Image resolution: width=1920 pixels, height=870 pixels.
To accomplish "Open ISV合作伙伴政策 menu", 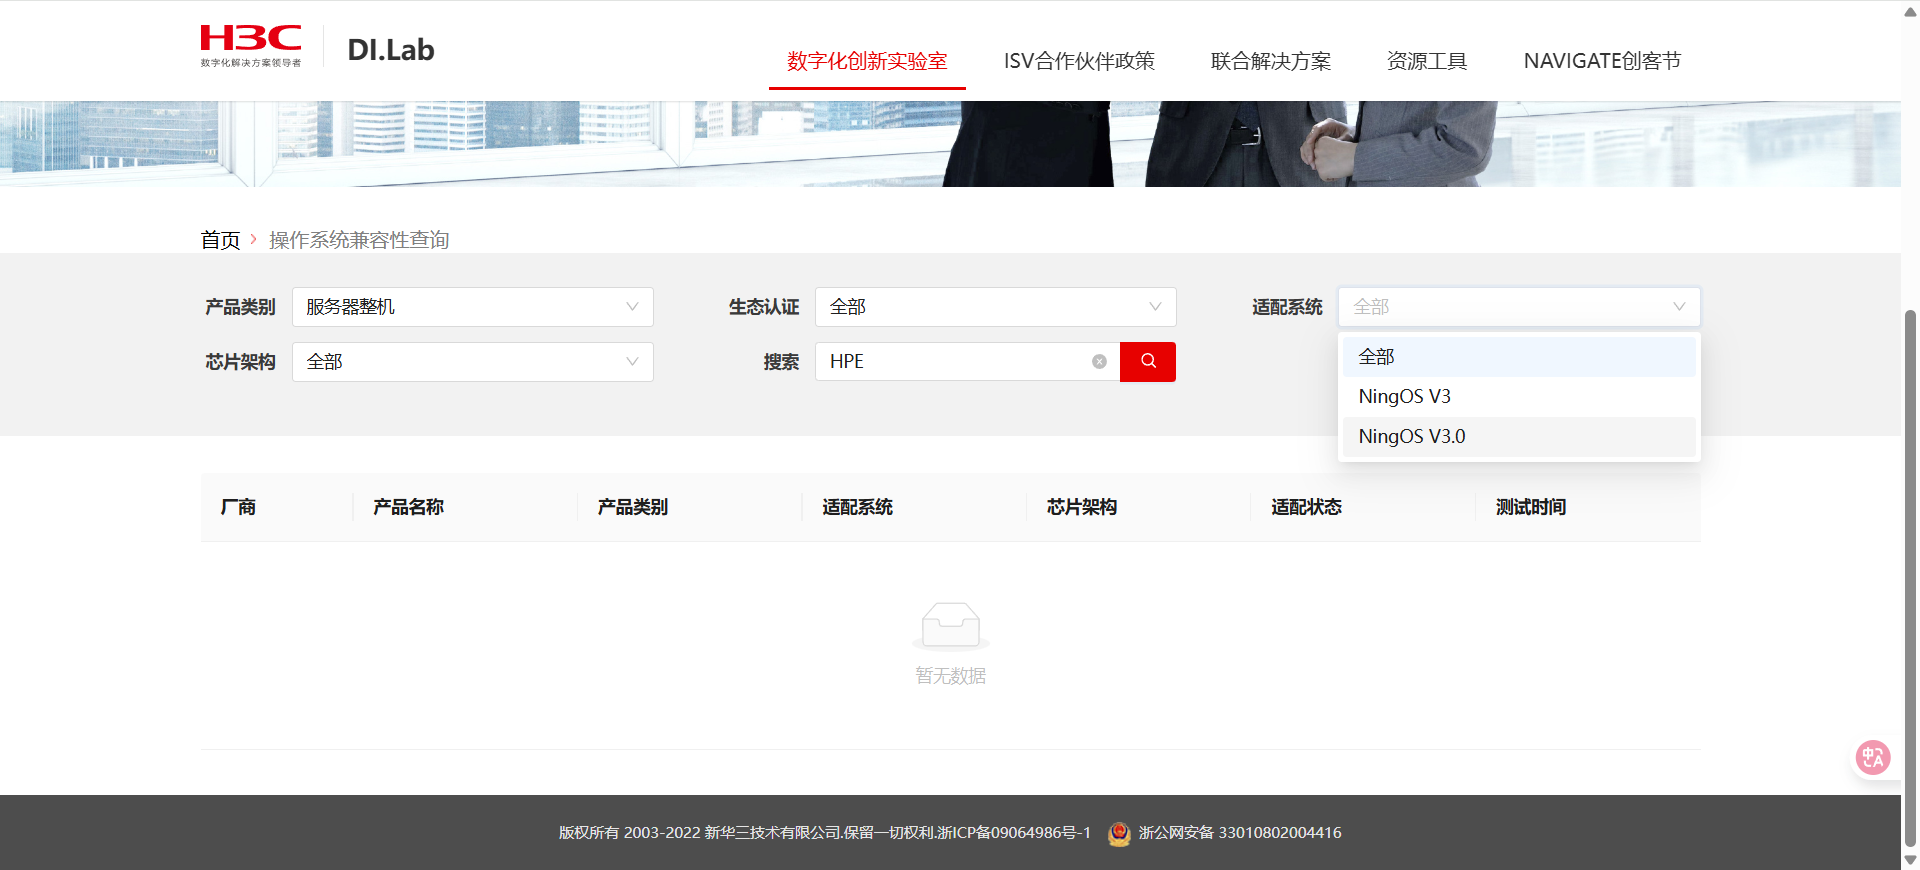I will [x=1079, y=61].
